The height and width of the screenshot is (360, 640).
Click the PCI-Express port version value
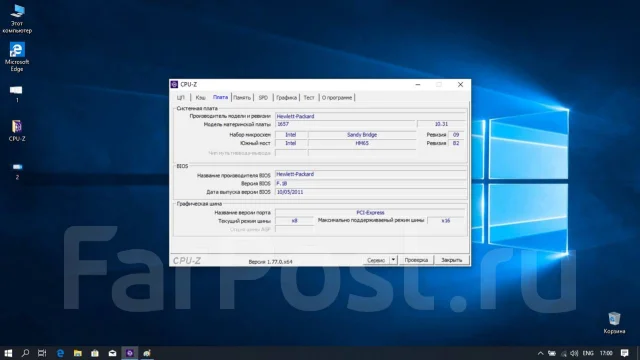370,213
